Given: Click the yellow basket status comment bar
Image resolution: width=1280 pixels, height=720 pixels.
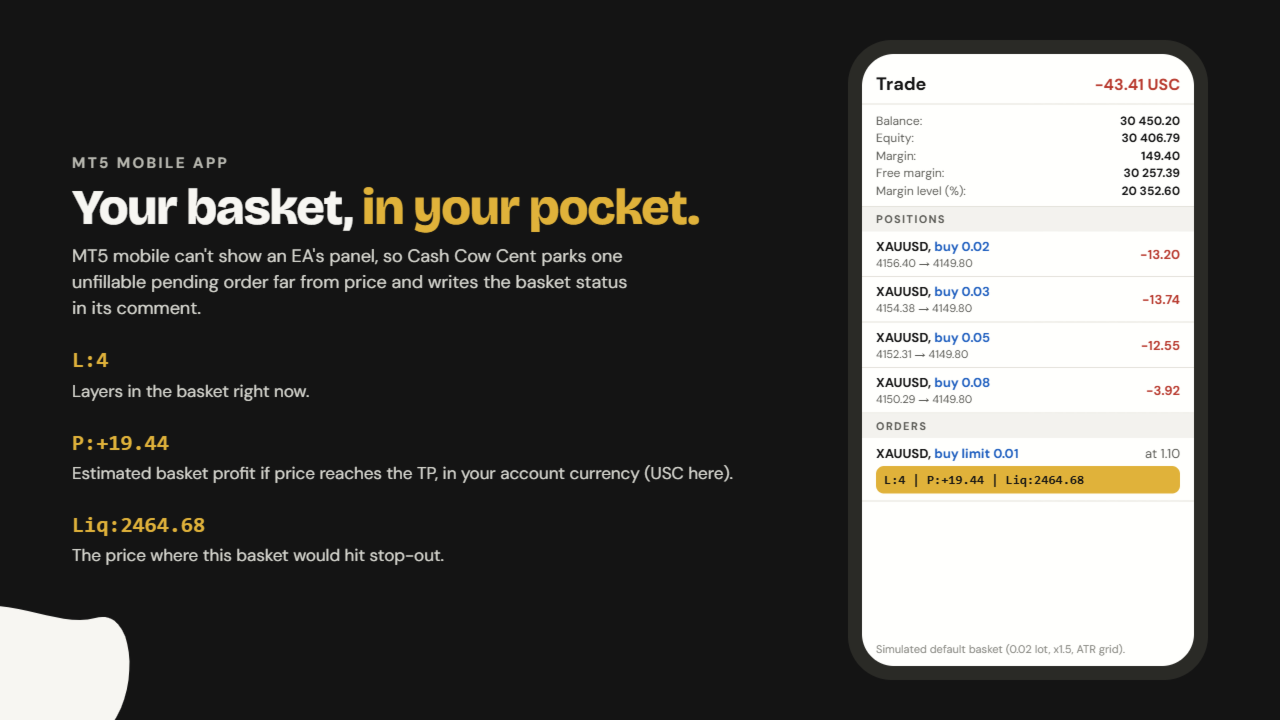Looking at the screenshot, I should click(1028, 480).
